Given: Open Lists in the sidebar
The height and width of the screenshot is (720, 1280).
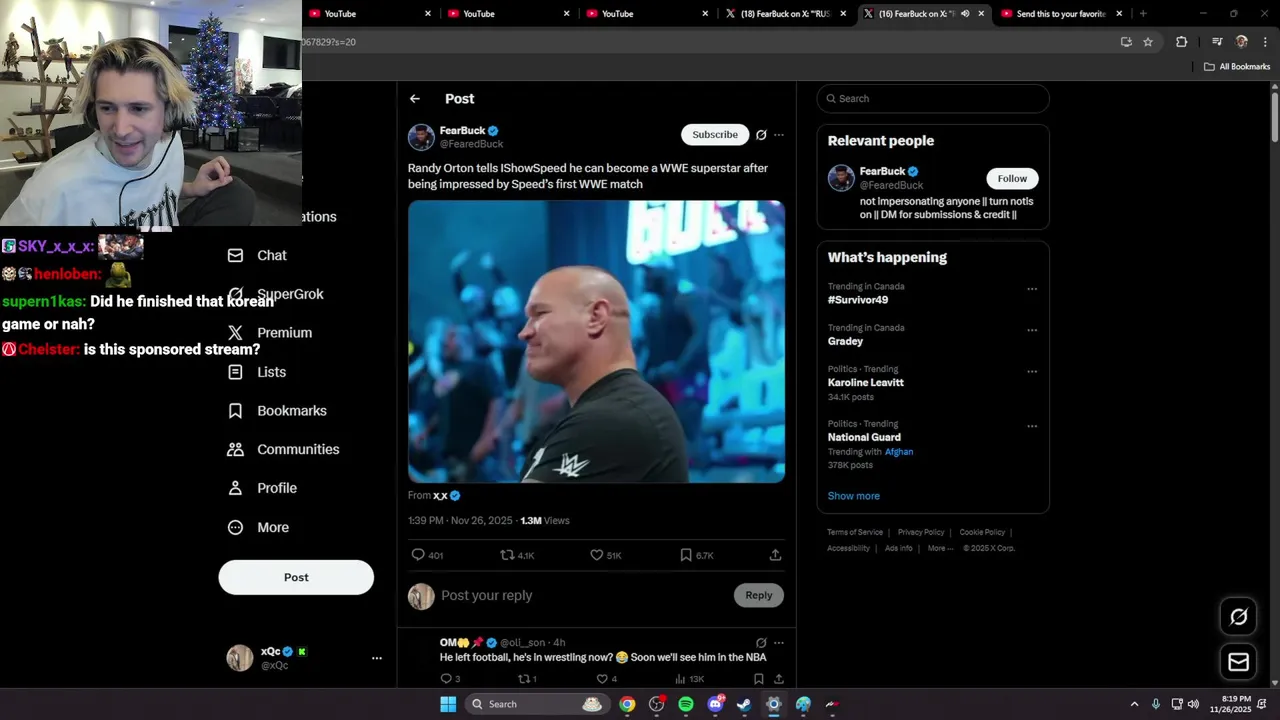Looking at the screenshot, I should tap(257, 372).
